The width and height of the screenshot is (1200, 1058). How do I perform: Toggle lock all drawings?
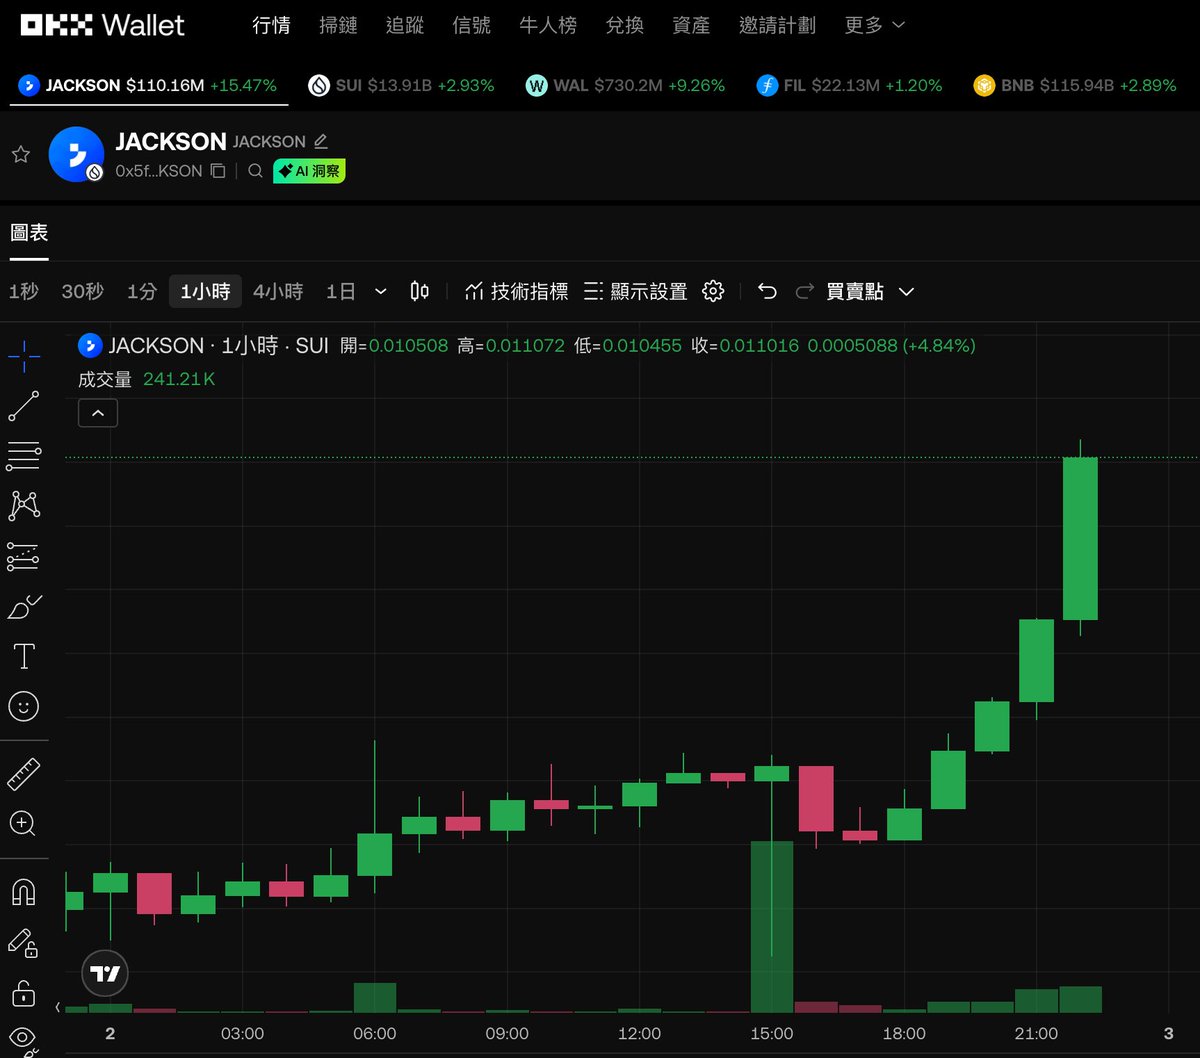point(24,993)
